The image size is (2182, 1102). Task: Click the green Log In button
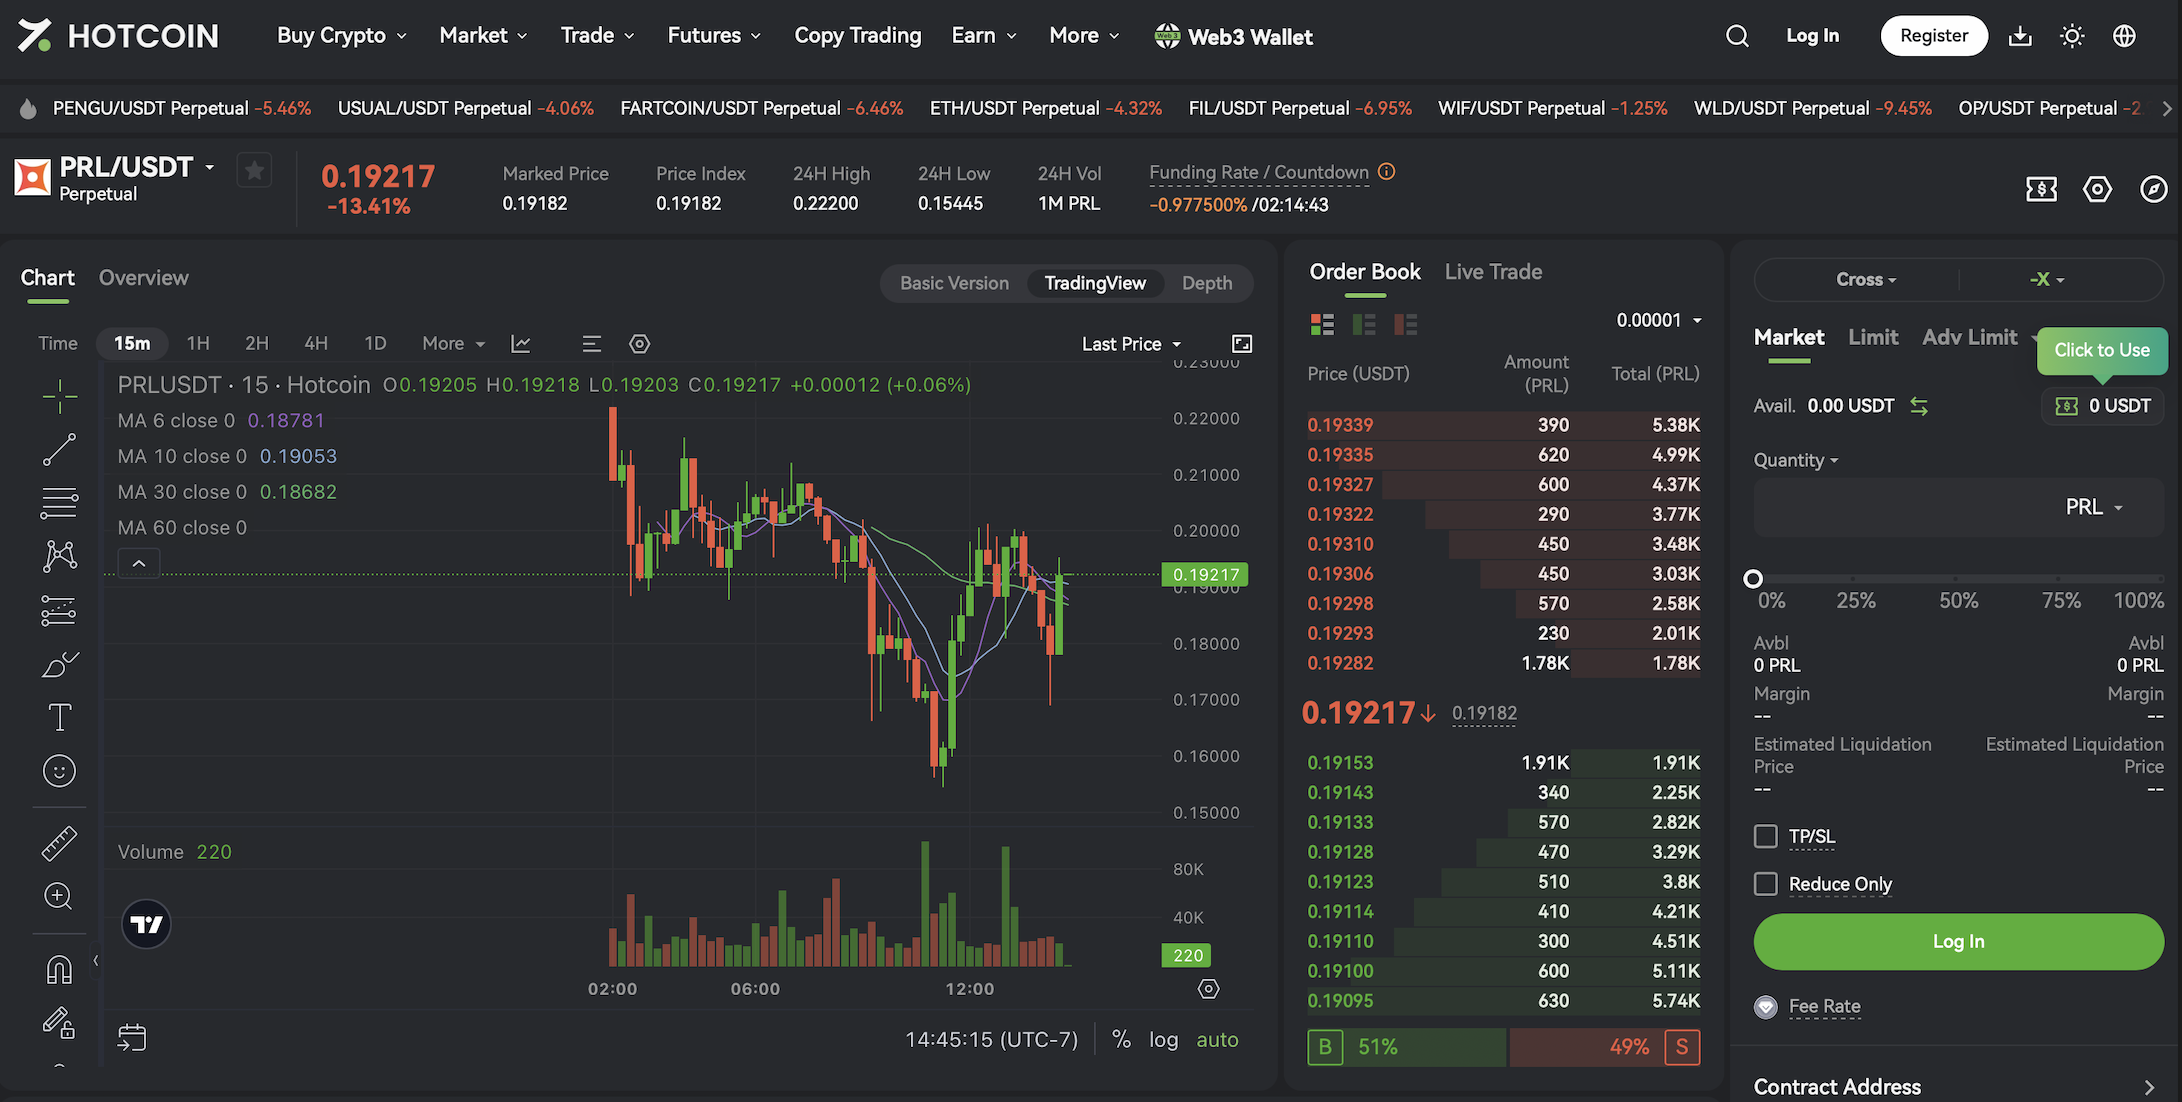pyautogui.click(x=1959, y=942)
